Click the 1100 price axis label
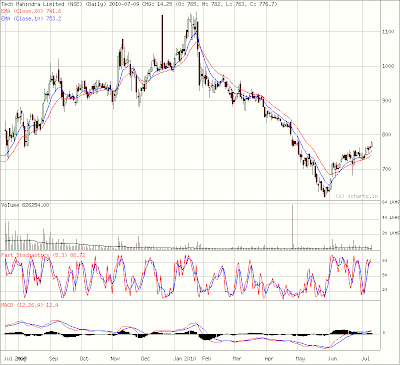Viewport: 400px width, 365px height. (x=387, y=32)
